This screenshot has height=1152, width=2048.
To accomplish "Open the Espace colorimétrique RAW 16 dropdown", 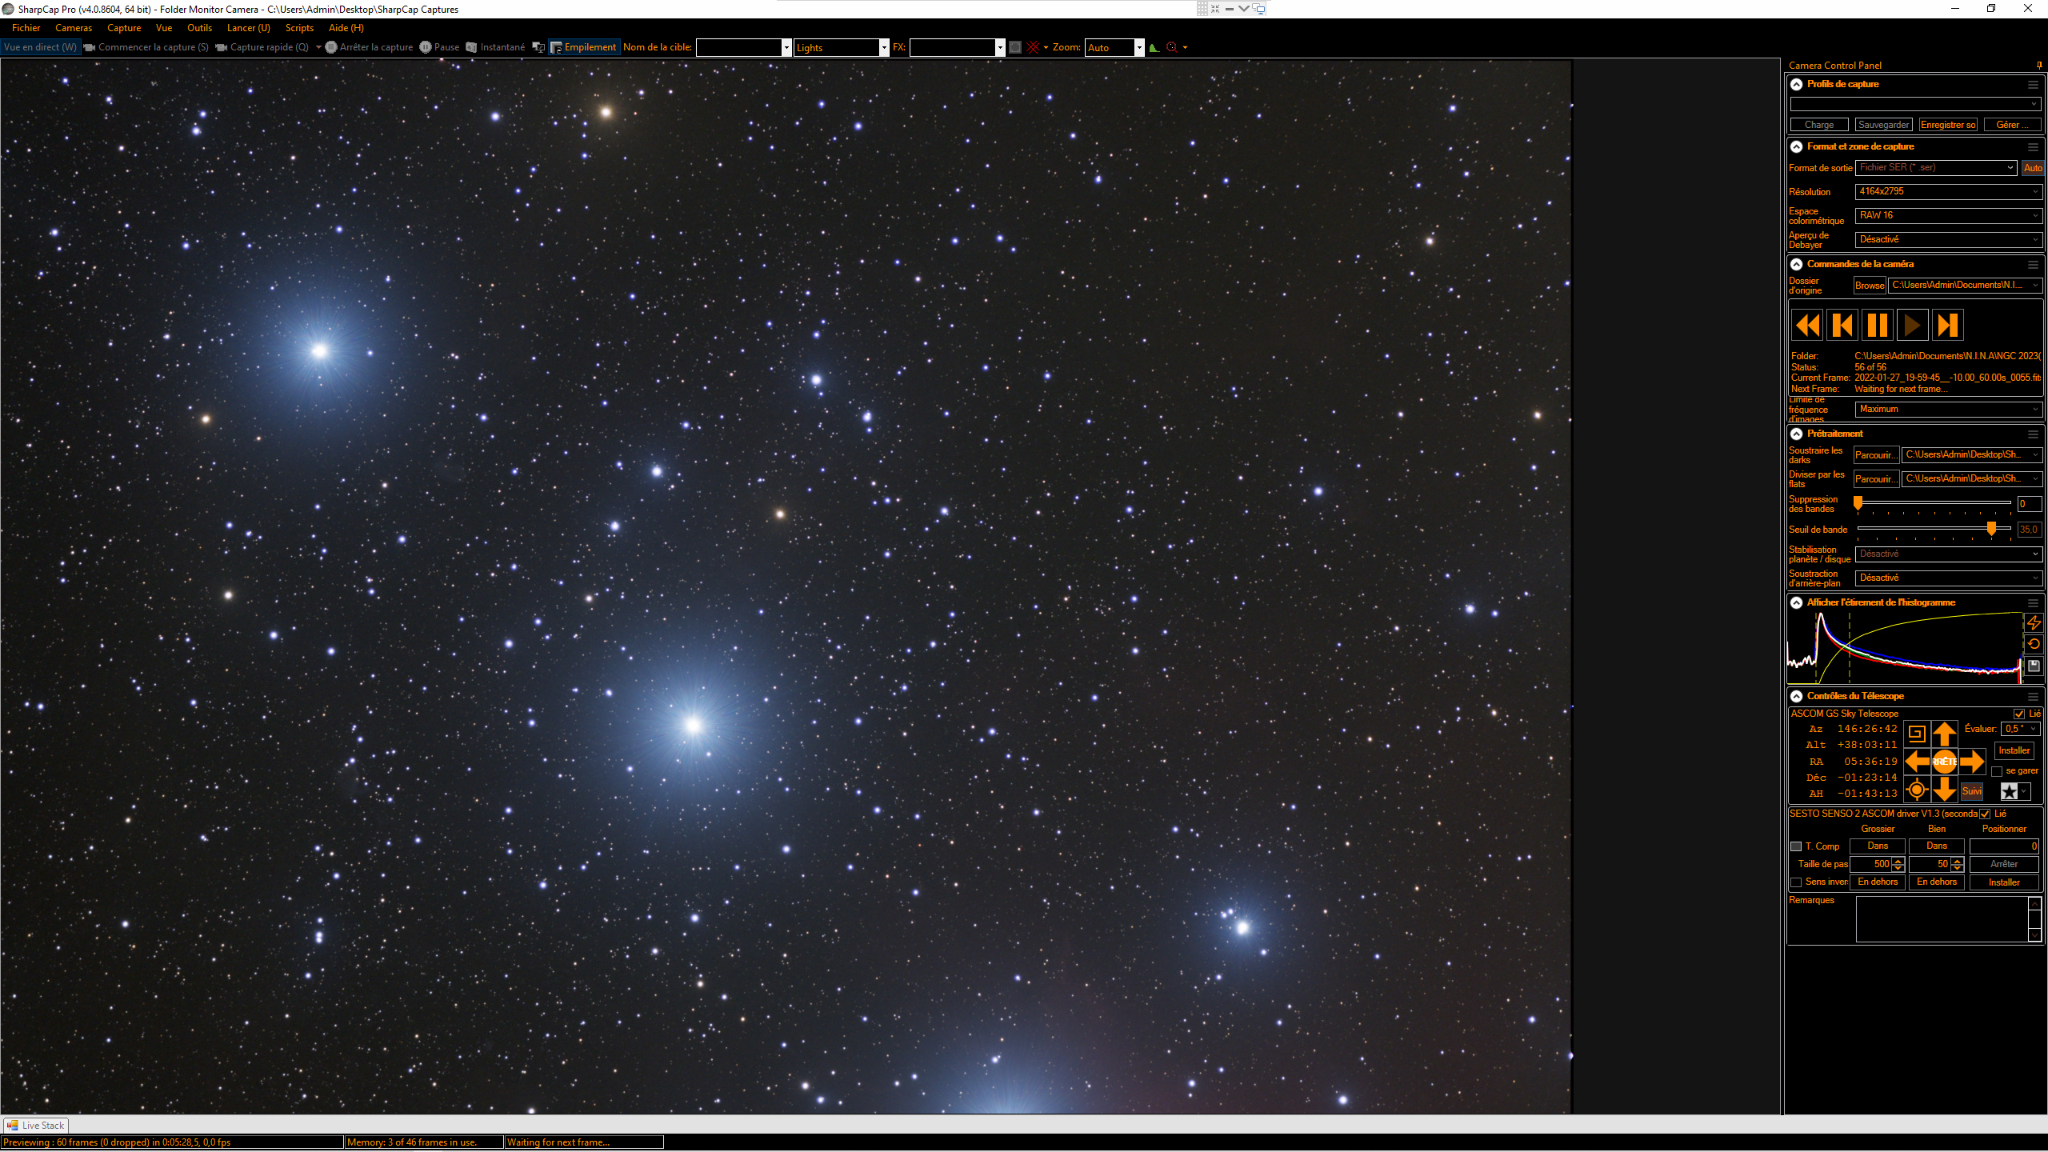I will point(1948,215).
